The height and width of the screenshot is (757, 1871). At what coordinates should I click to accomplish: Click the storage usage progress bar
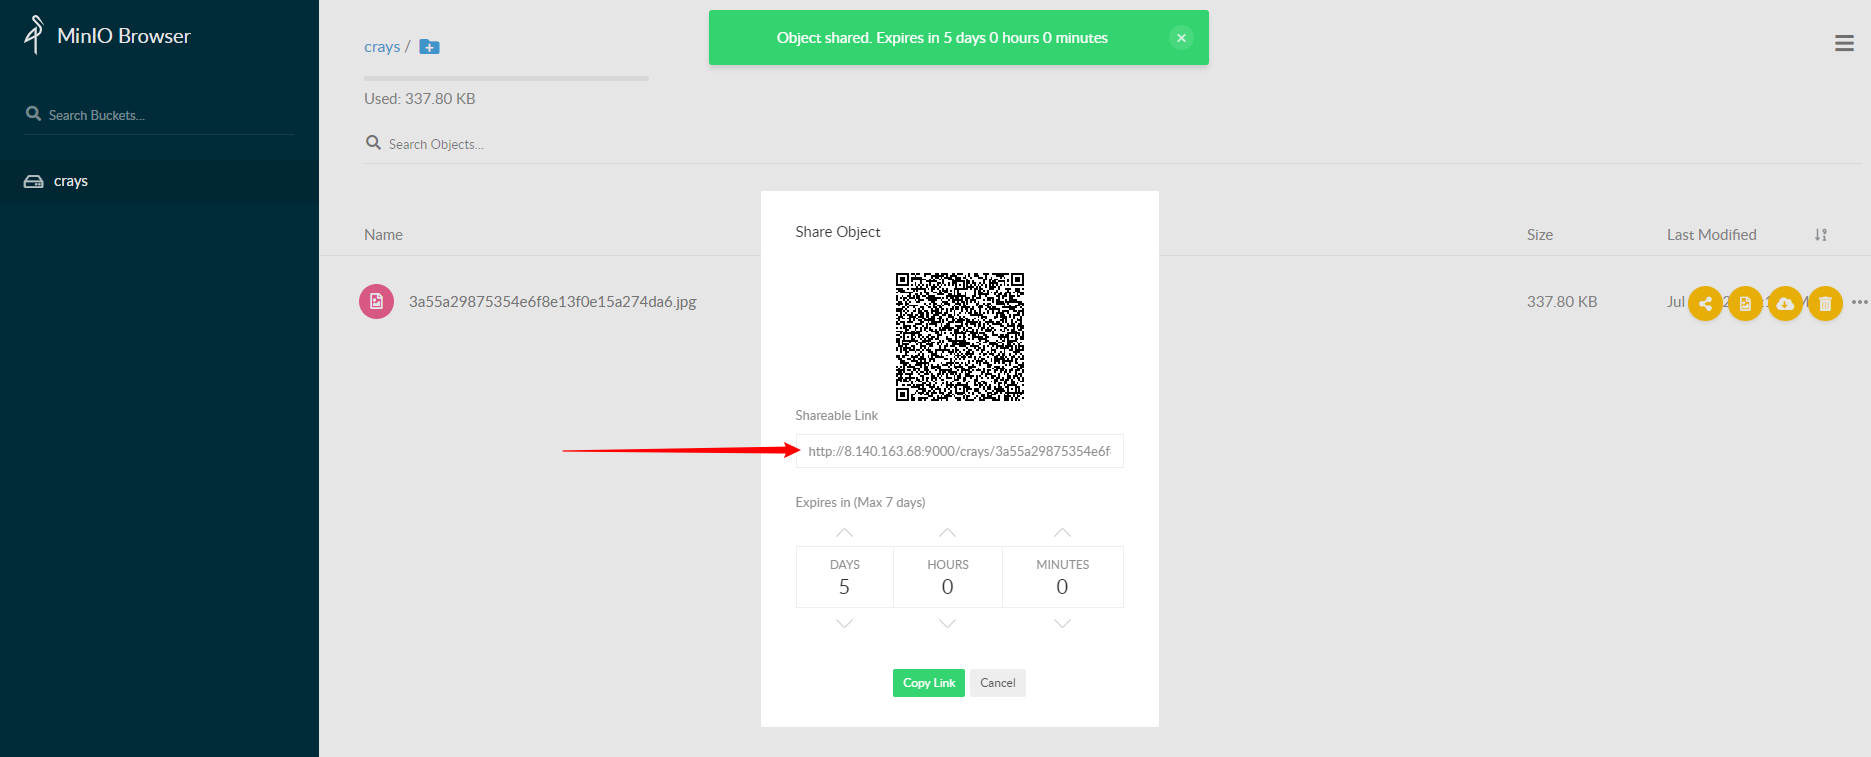click(x=506, y=78)
